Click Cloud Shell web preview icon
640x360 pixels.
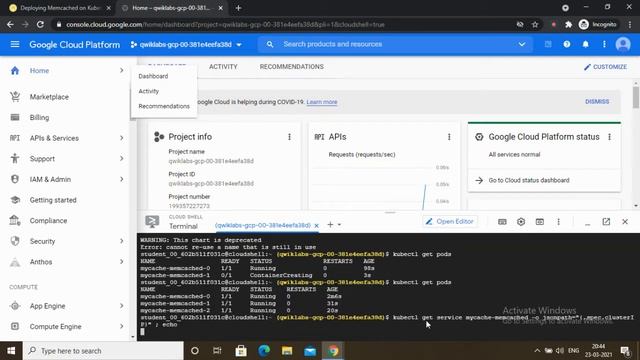[x=540, y=222]
